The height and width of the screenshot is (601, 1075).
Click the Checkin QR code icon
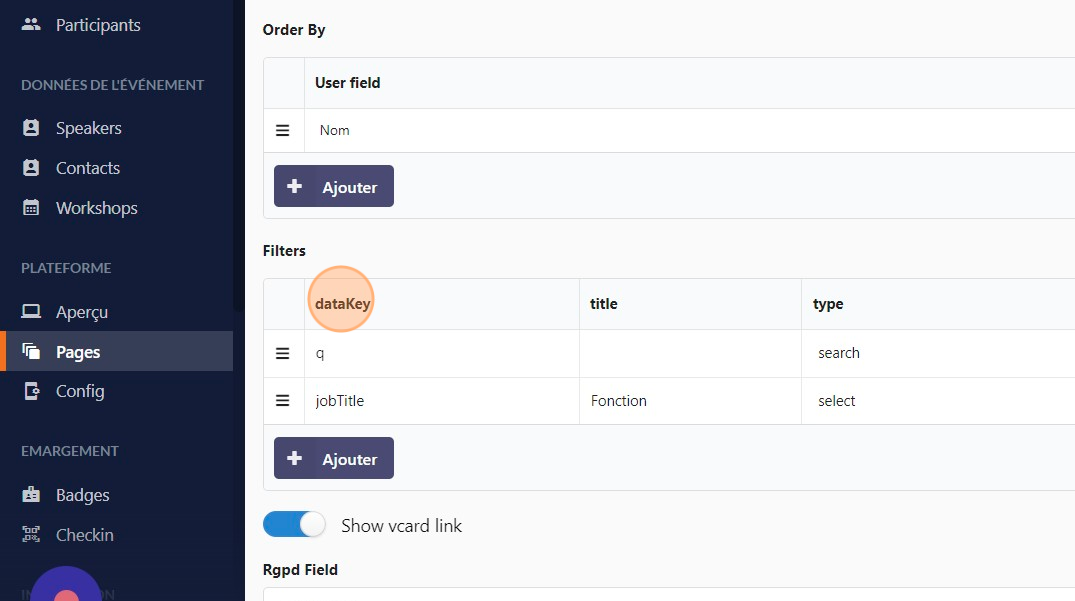31,535
